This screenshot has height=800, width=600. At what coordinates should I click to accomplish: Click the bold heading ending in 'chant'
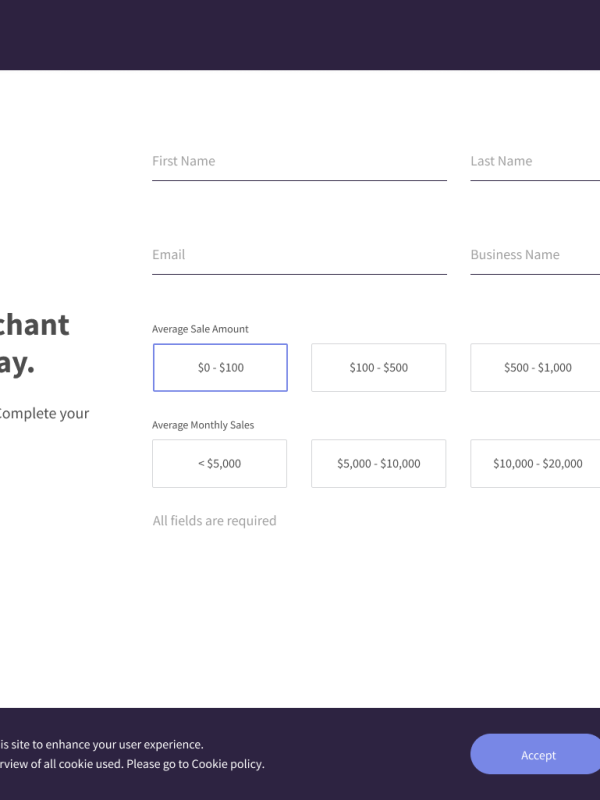tap(34, 325)
